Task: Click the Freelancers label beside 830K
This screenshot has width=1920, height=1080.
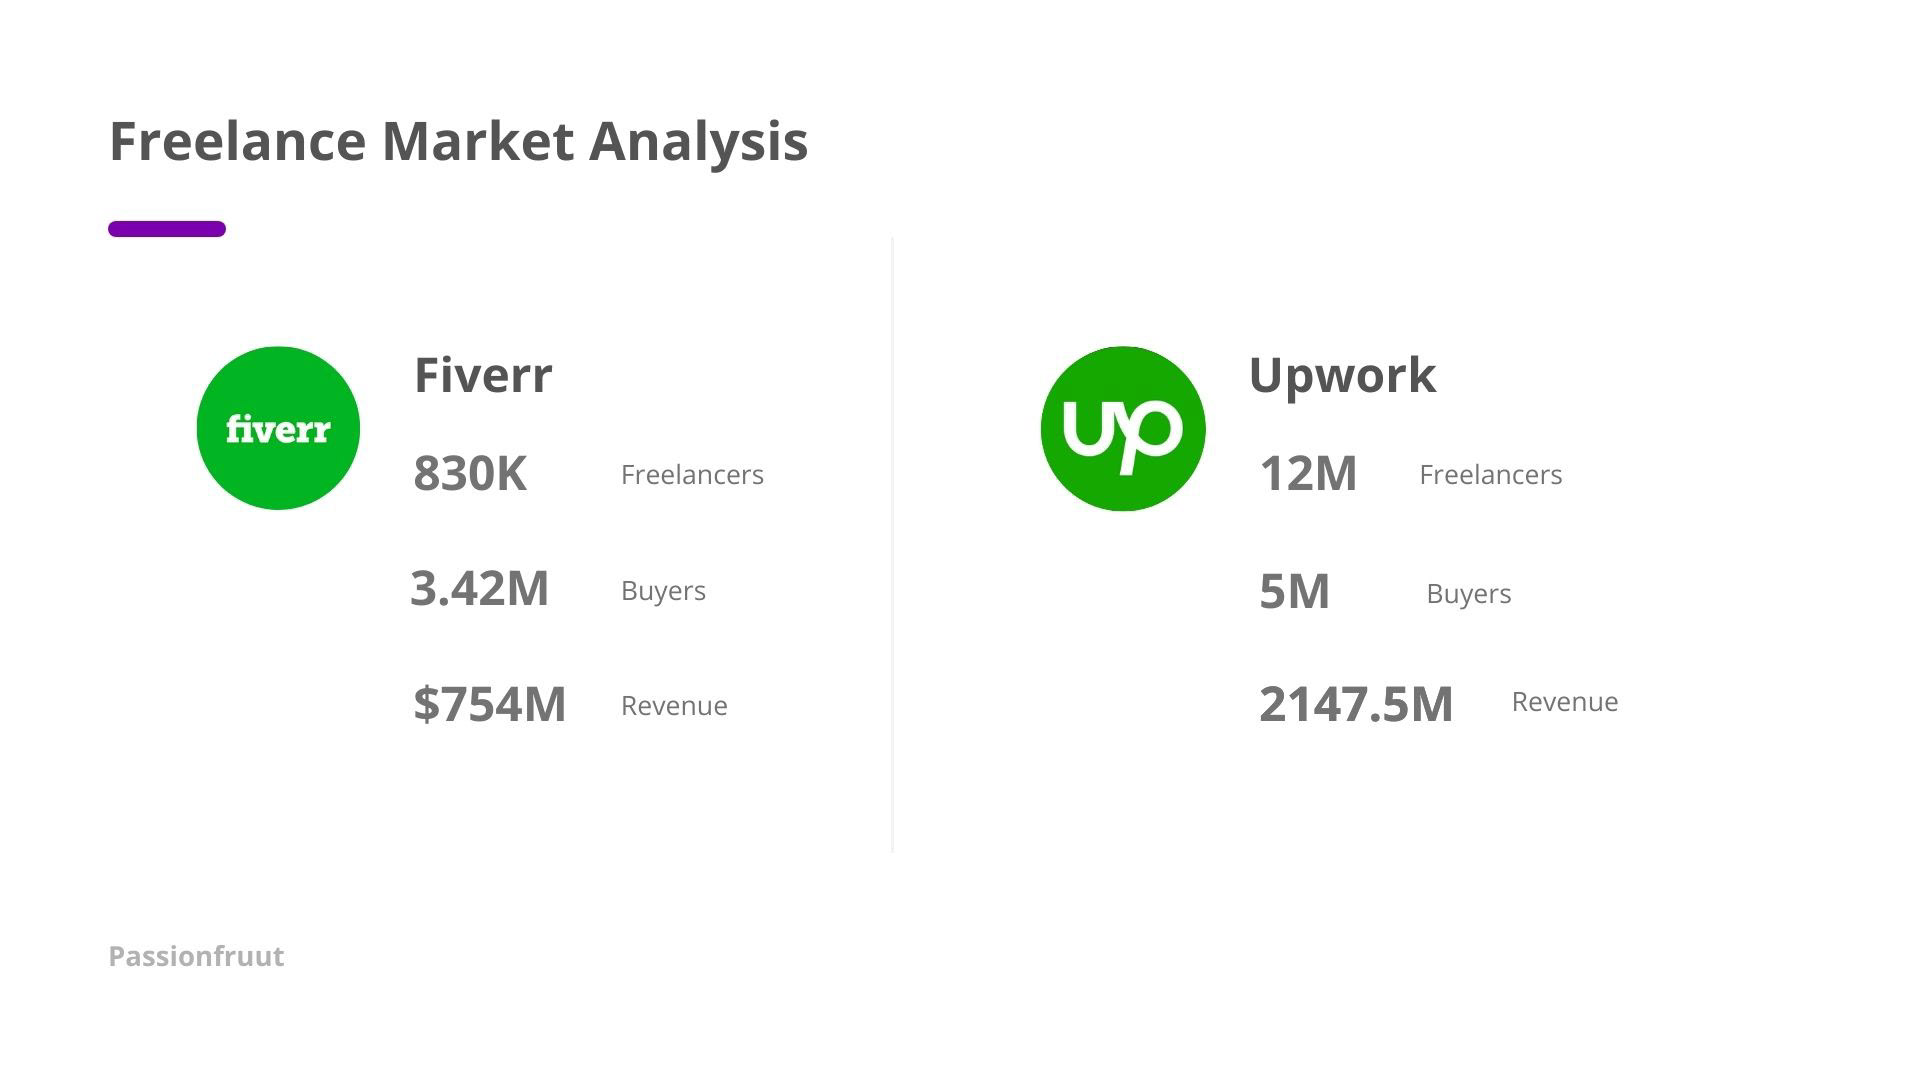Action: coord(692,474)
